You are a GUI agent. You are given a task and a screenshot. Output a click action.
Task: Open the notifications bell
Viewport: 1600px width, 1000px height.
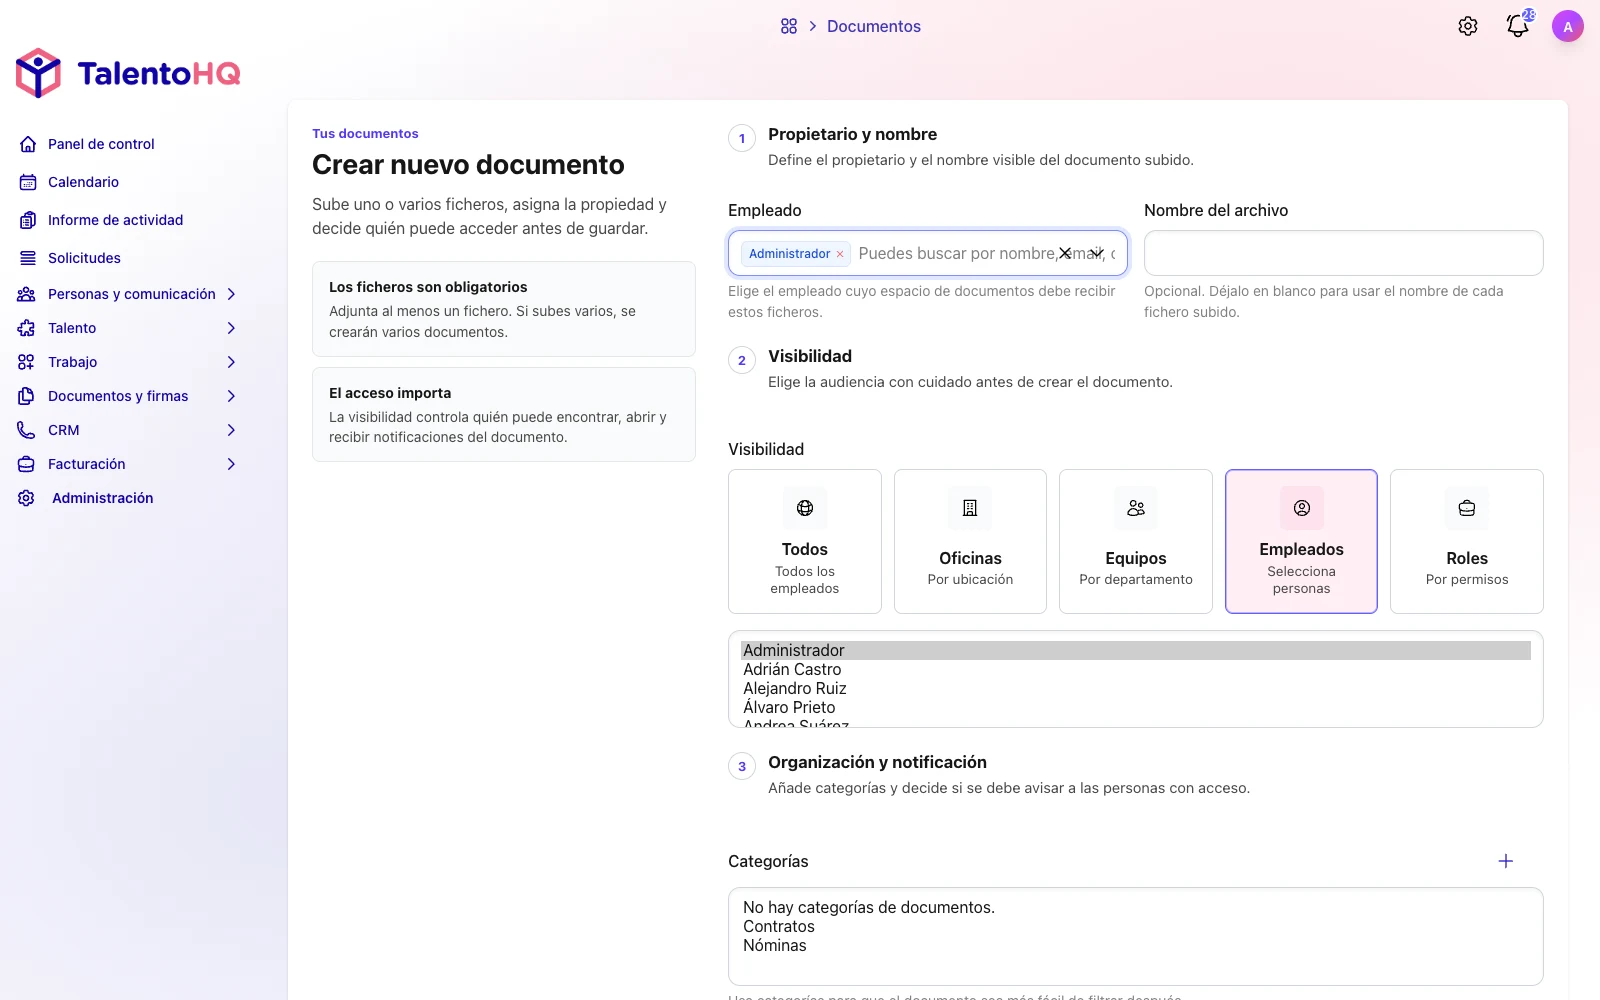pyautogui.click(x=1518, y=26)
